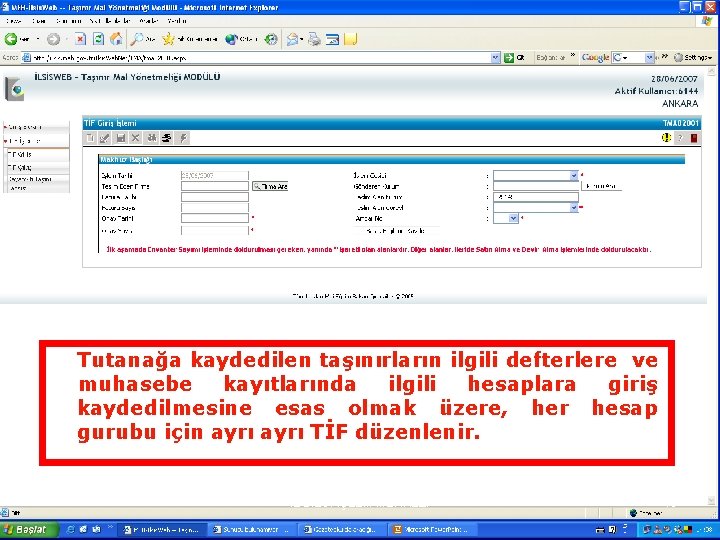This screenshot has width=720, height=540.
Task: Open the Back button history dropdown arrow
Action: (38, 39)
